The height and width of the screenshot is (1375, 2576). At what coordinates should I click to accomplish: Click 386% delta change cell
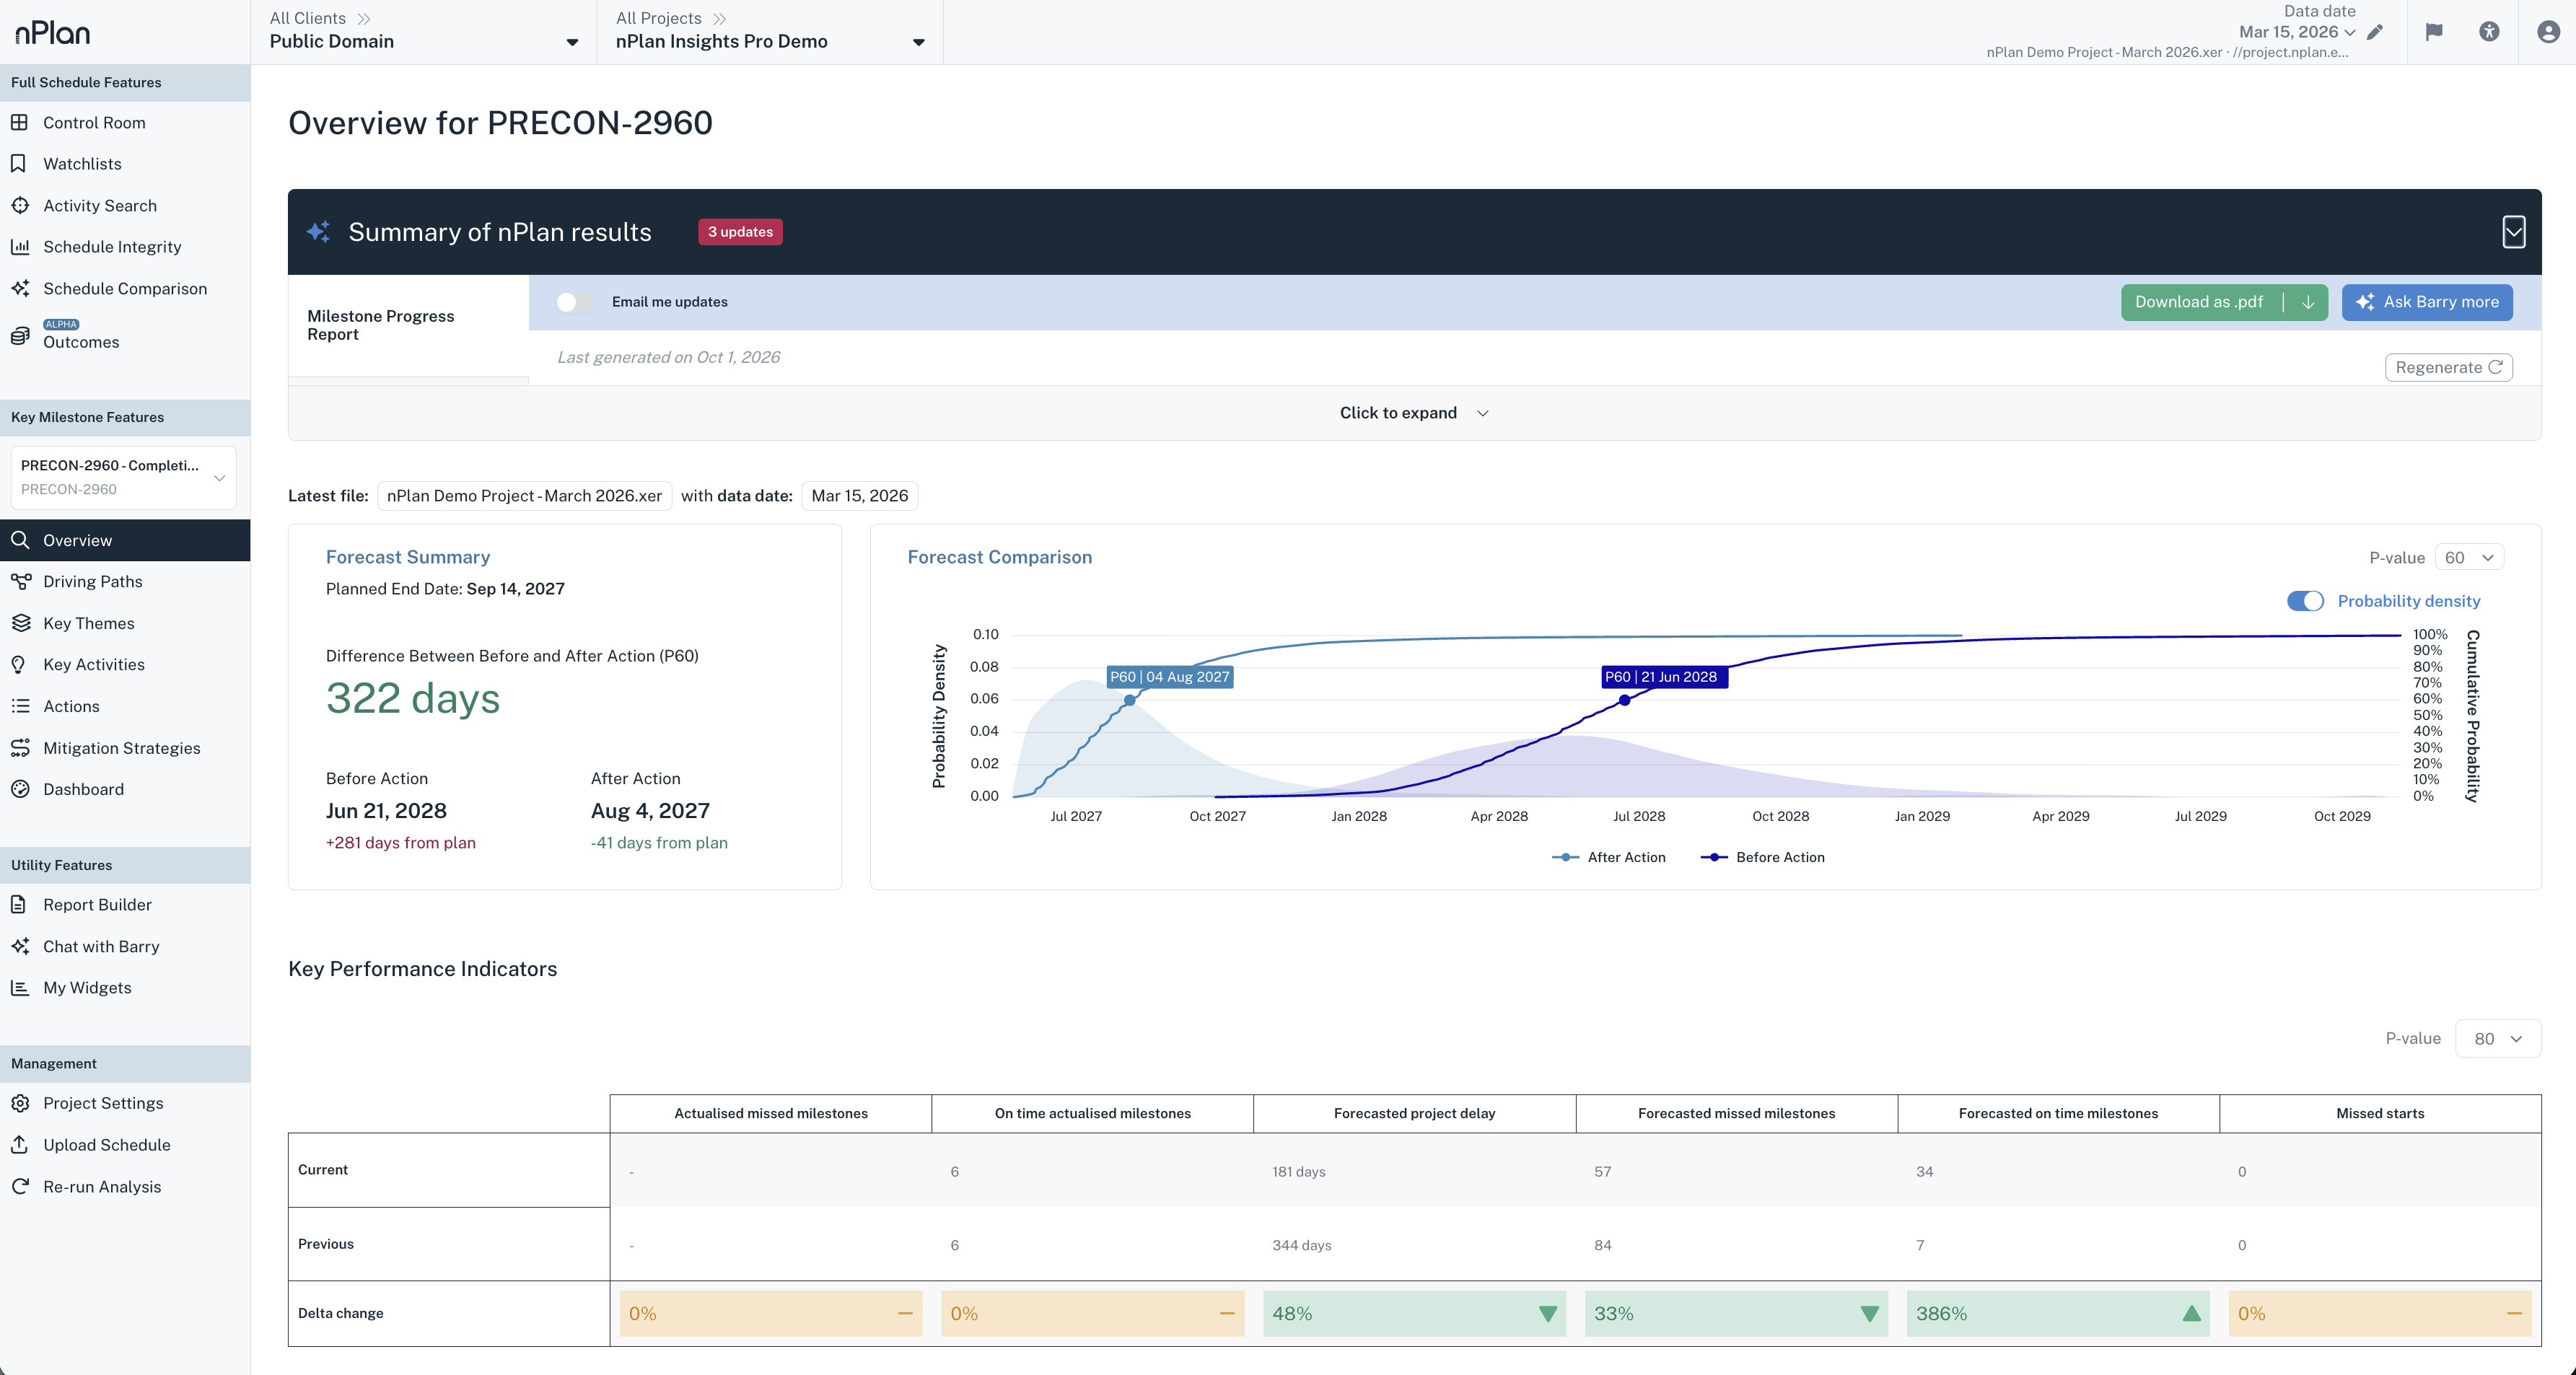[2058, 1313]
